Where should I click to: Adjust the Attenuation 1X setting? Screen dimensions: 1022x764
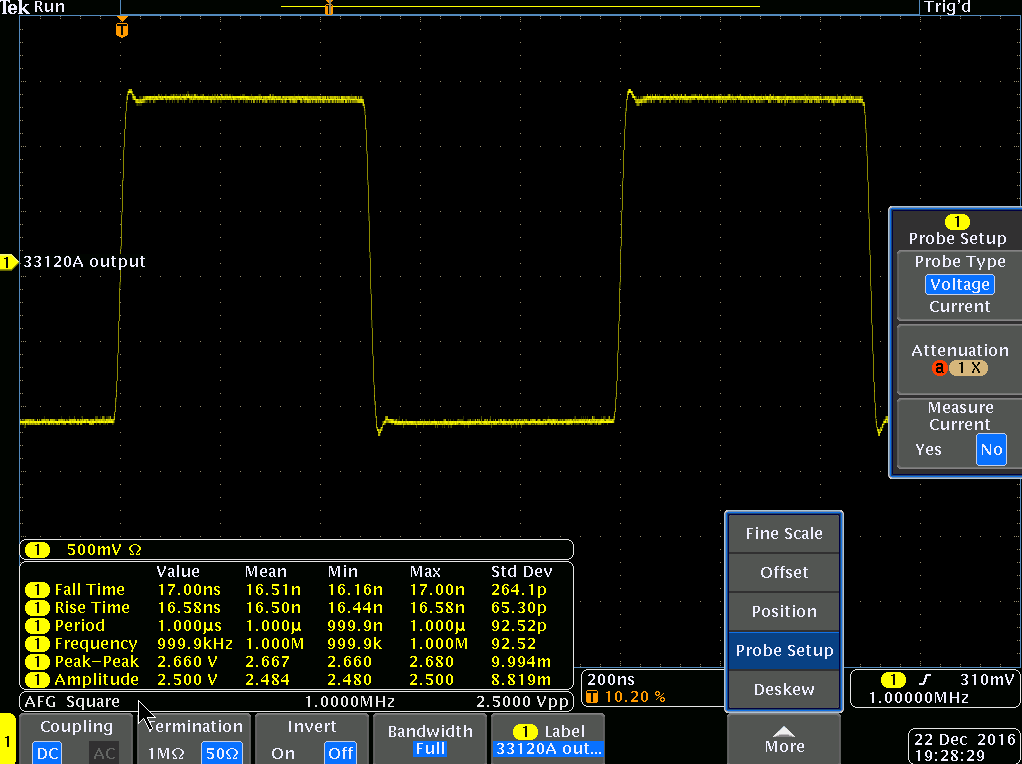click(959, 360)
